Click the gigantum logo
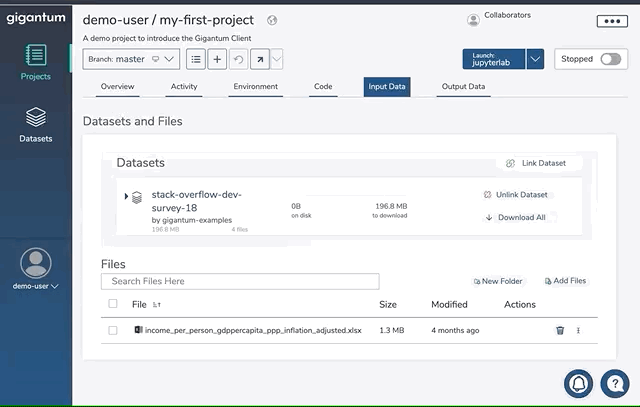640x407 pixels. pos(36,18)
